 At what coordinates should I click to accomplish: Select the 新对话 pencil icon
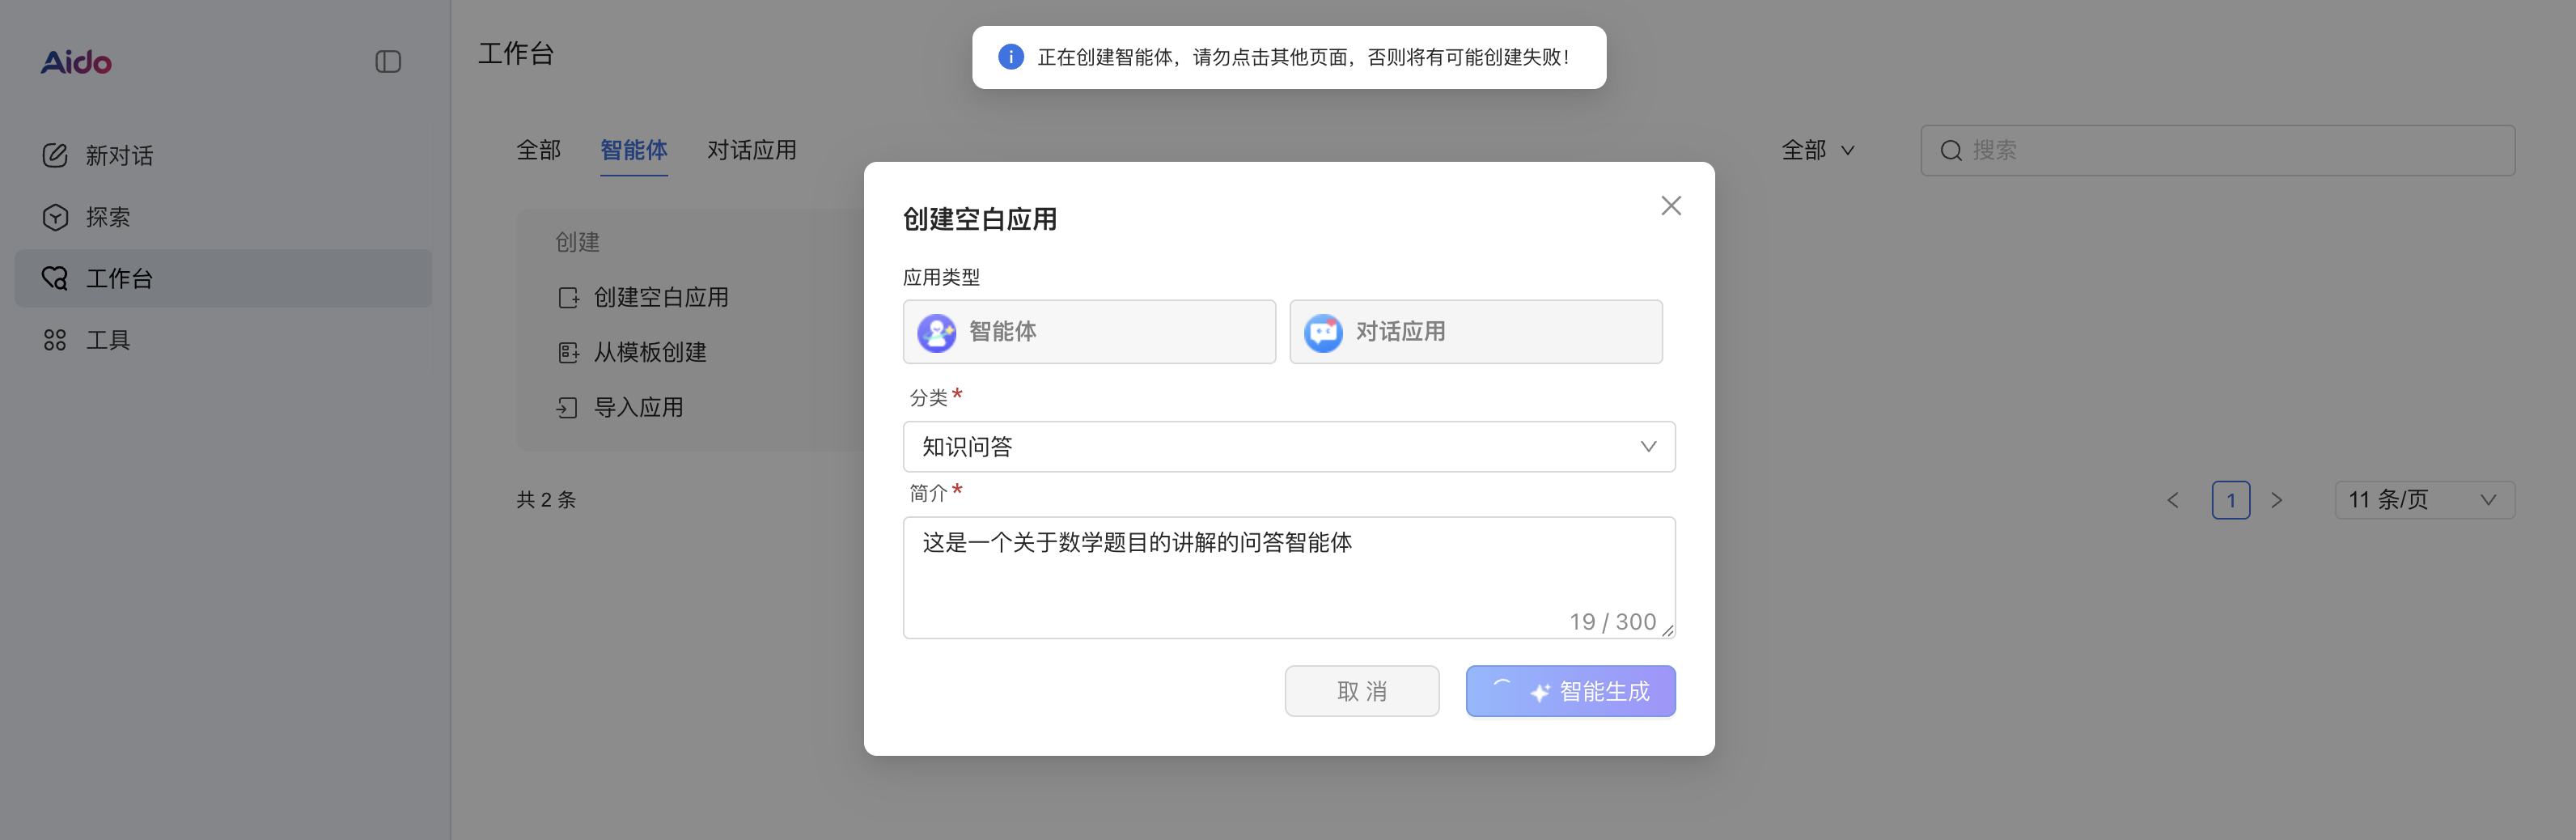click(x=56, y=155)
